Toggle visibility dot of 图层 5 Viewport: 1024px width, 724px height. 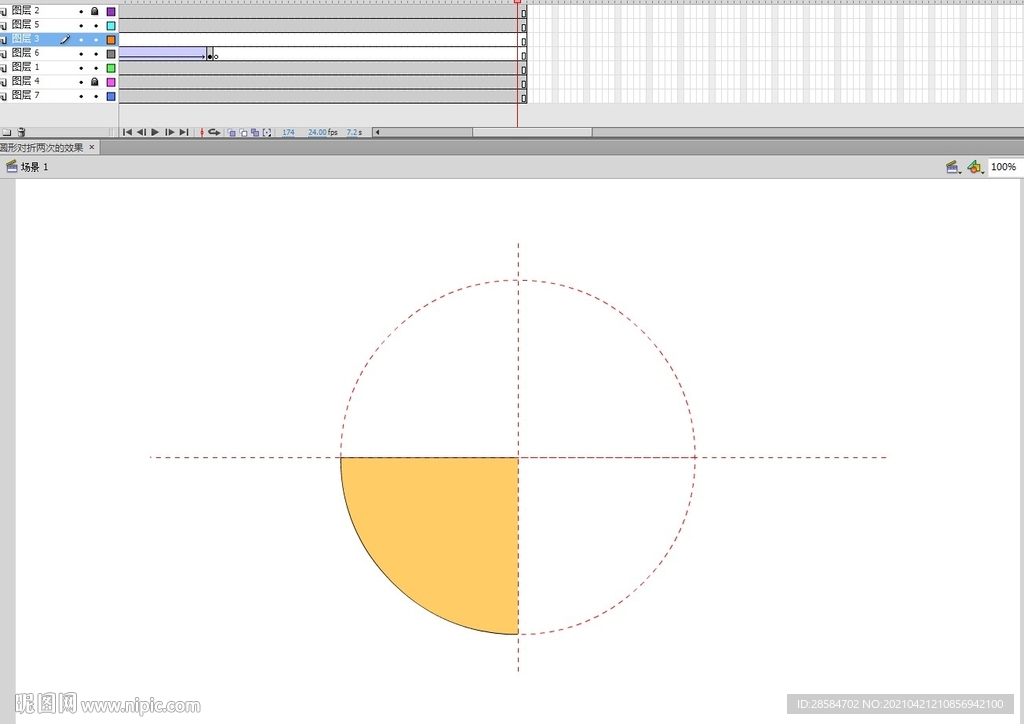81,25
